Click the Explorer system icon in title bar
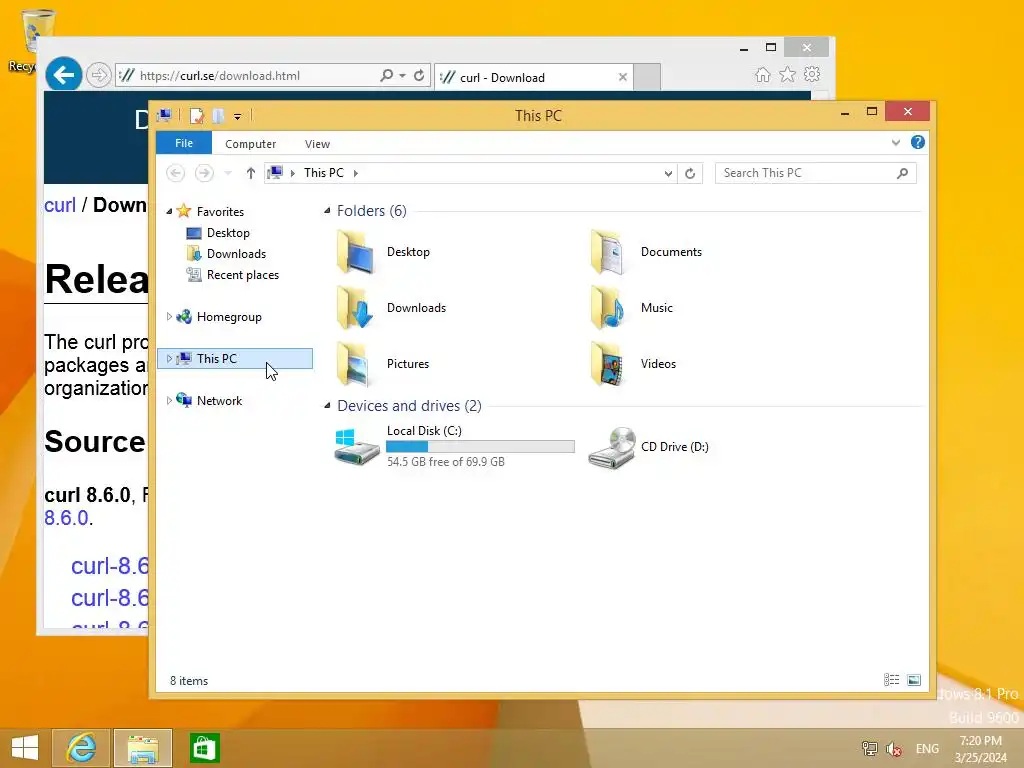 click(165, 116)
